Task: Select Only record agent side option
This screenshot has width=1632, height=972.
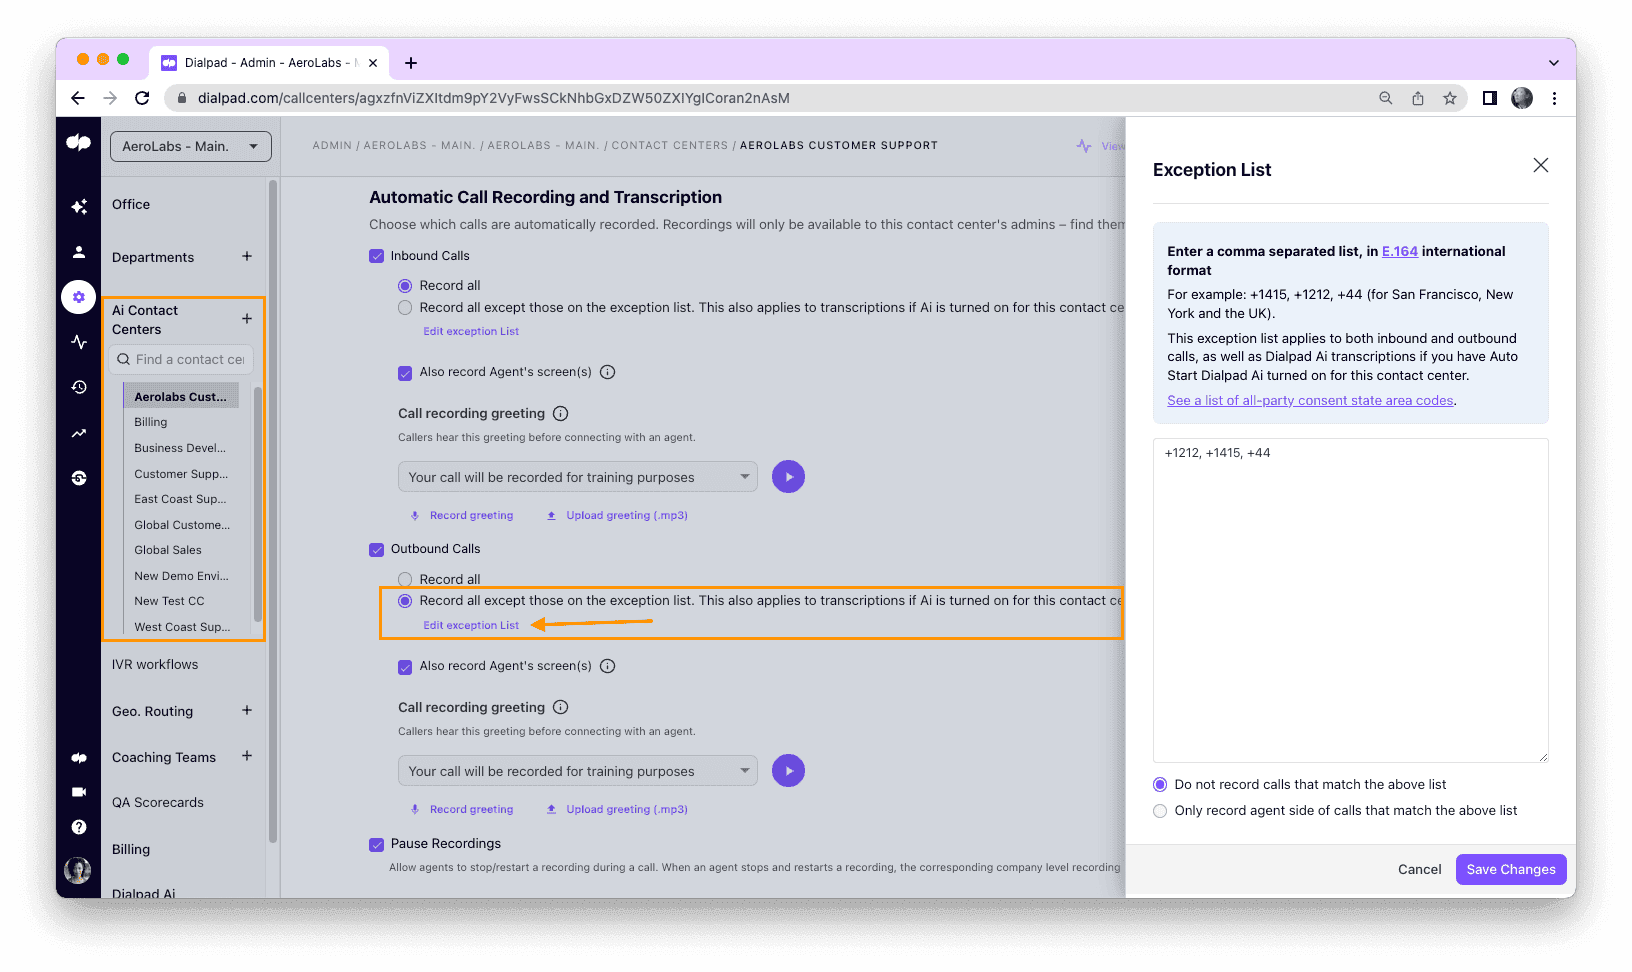Action: click(x=1160, y=811)
